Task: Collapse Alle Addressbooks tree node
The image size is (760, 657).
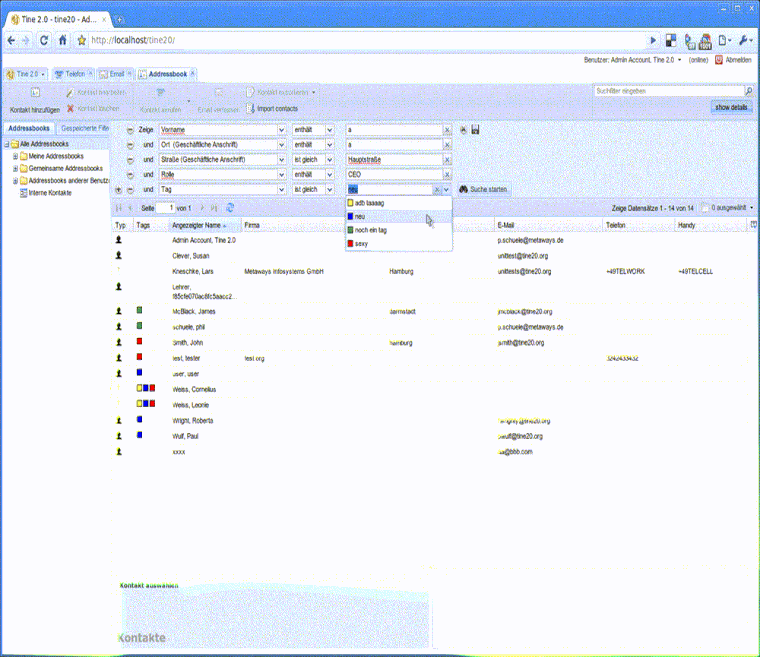Action: [7, 144]
